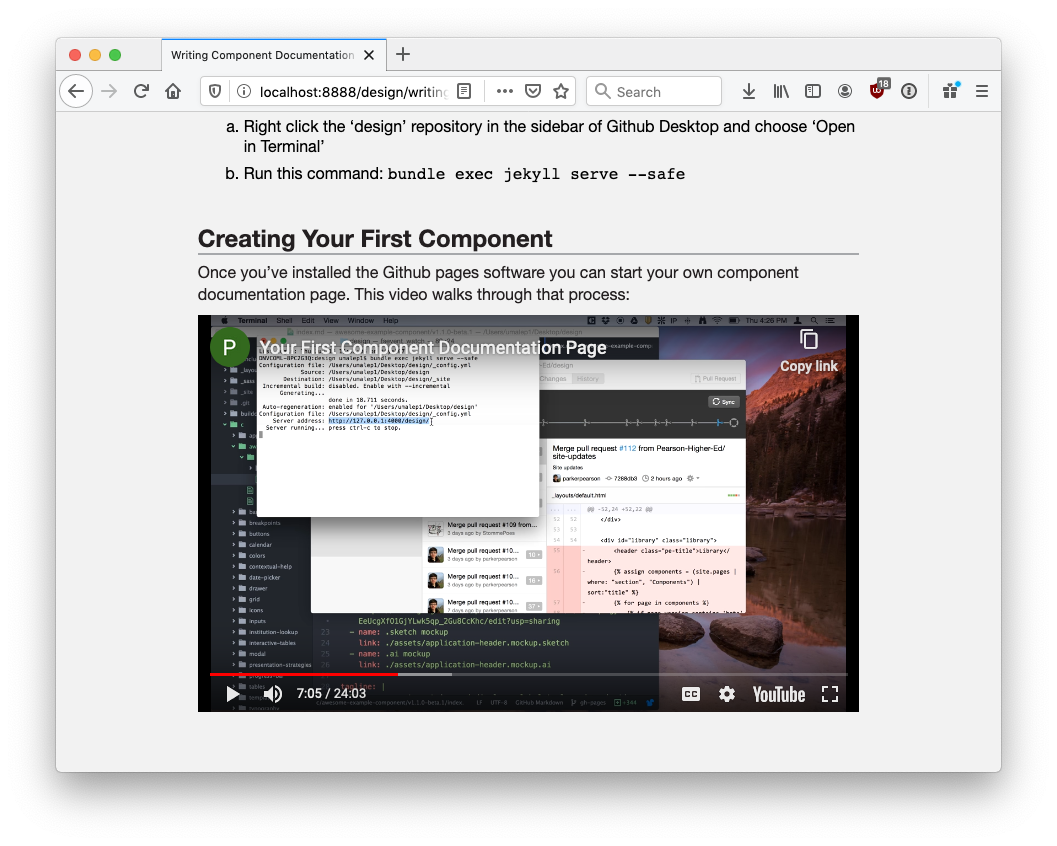Viewport: 1057px width, 846px height.
Task: Play the YouTube video
Action: pos(233,694)
